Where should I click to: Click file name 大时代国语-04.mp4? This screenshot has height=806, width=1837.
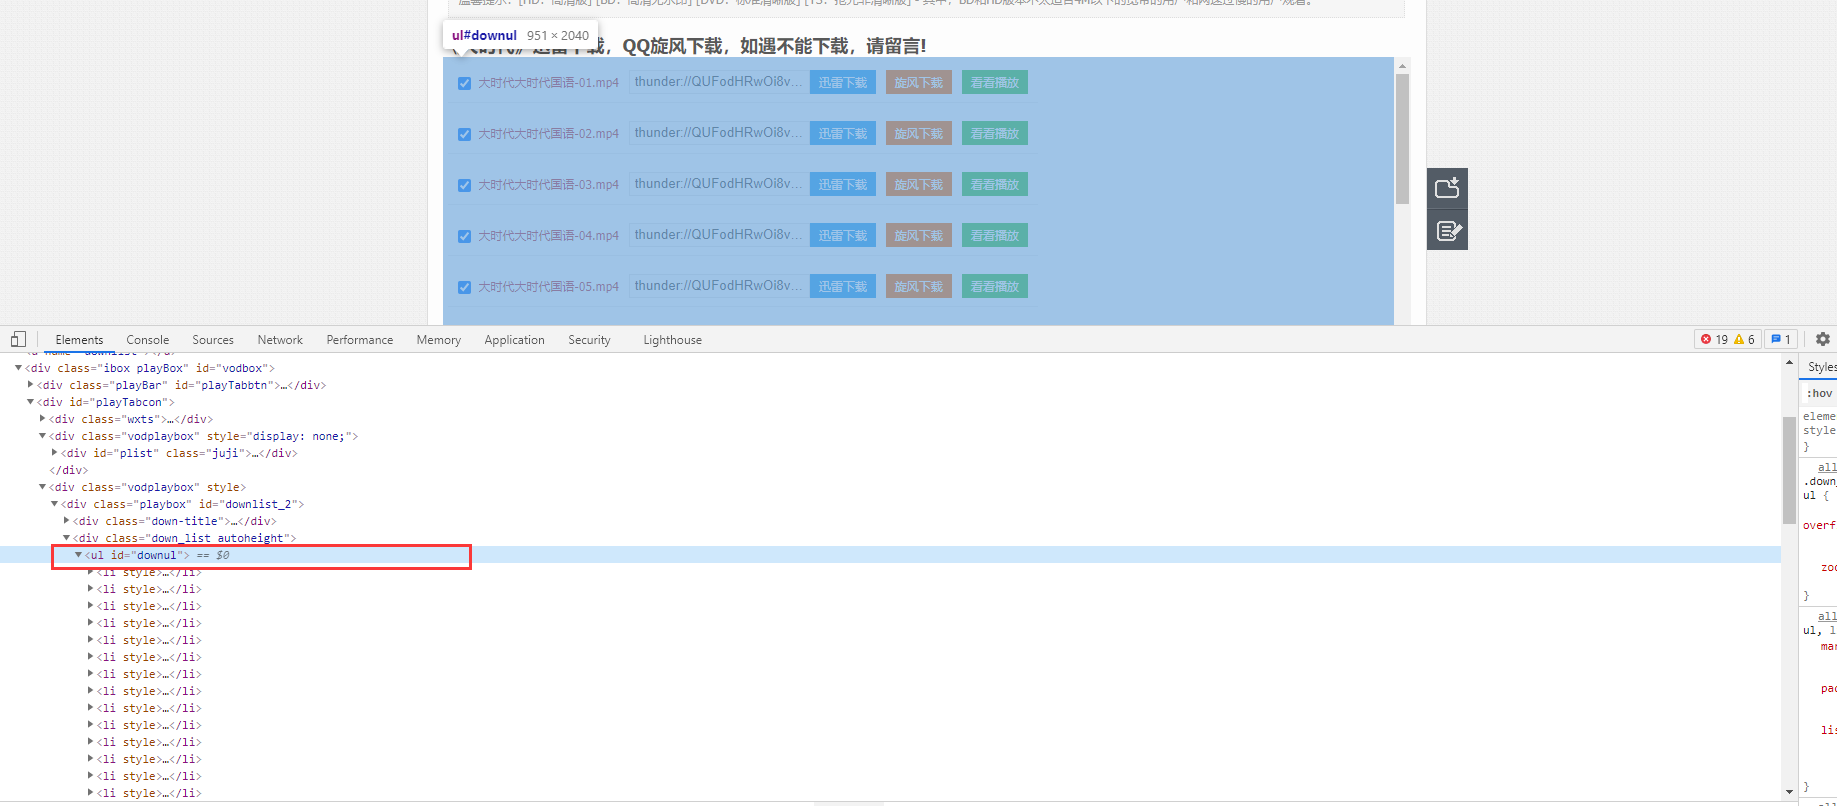[548, 236]
